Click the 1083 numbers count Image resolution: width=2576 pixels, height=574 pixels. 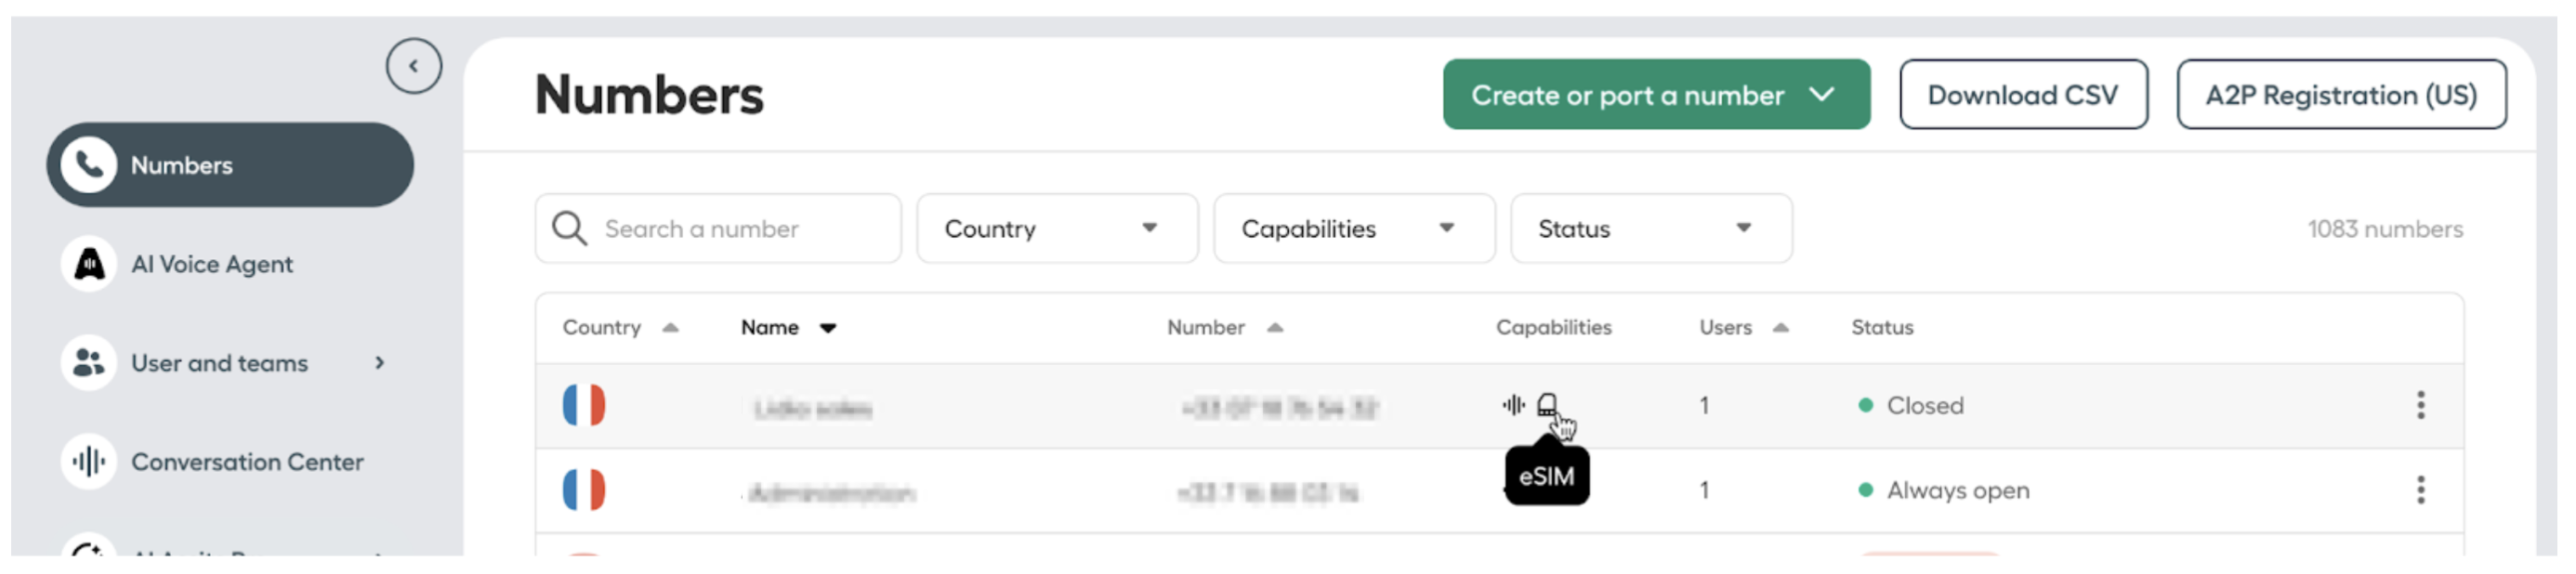pos(2385,229)
